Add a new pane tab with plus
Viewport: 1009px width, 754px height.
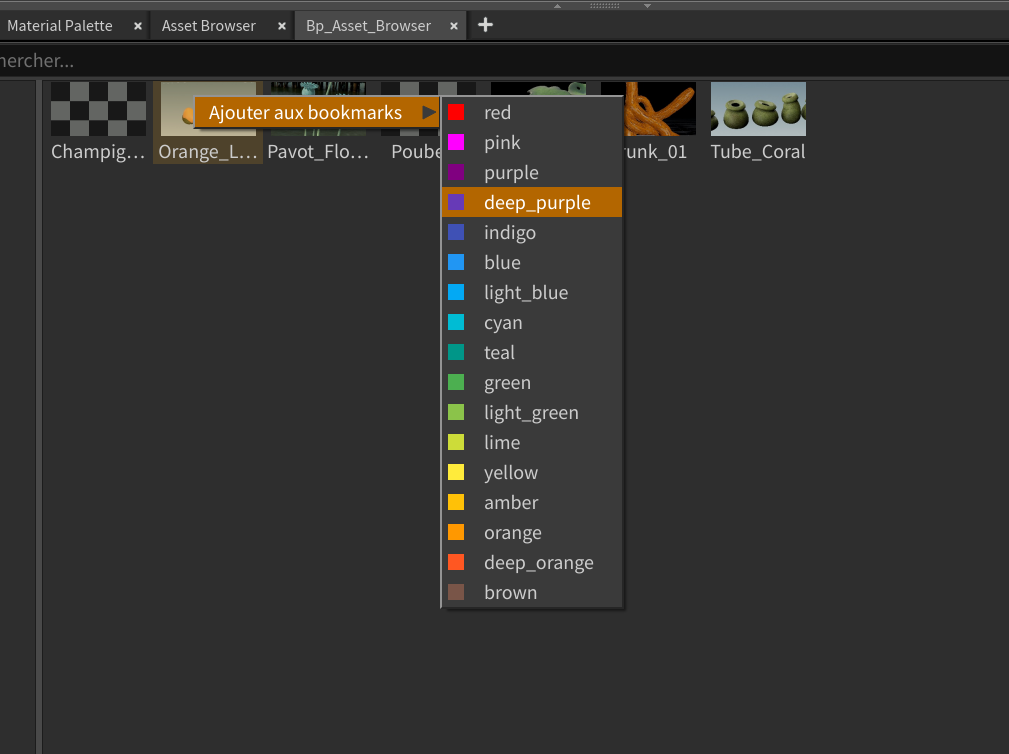tap(486, 25)
